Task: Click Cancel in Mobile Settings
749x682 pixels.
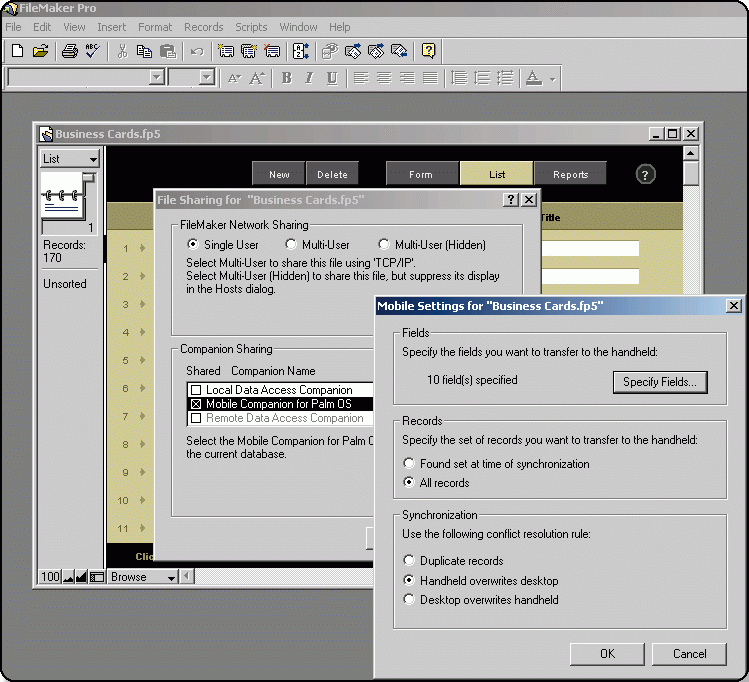Action: [x=689, y=653]
